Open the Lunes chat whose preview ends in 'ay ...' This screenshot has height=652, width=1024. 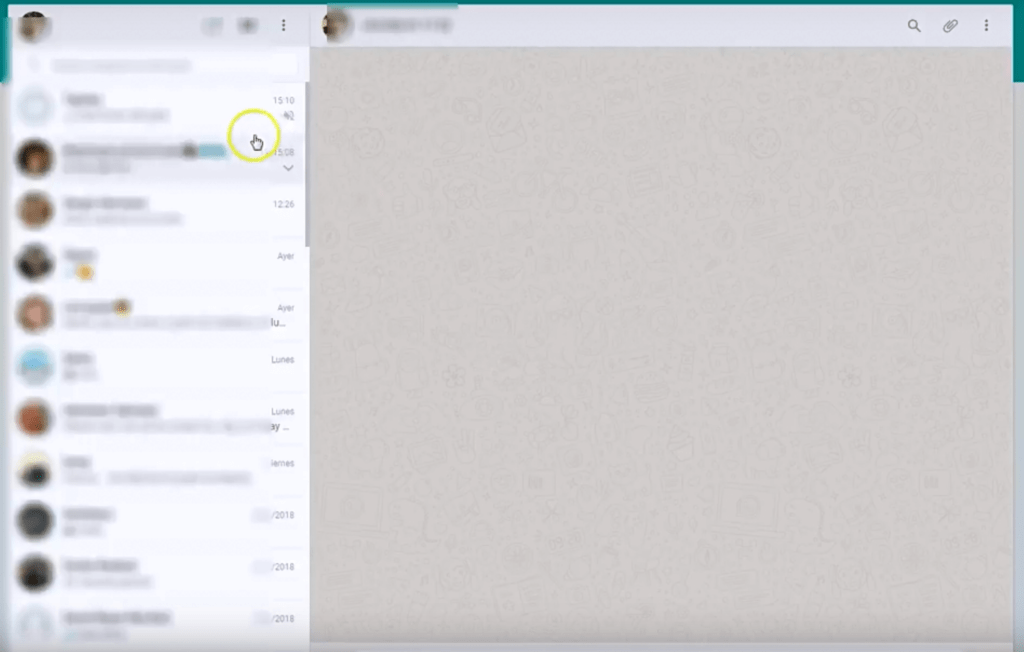click(x=158, y=418)
